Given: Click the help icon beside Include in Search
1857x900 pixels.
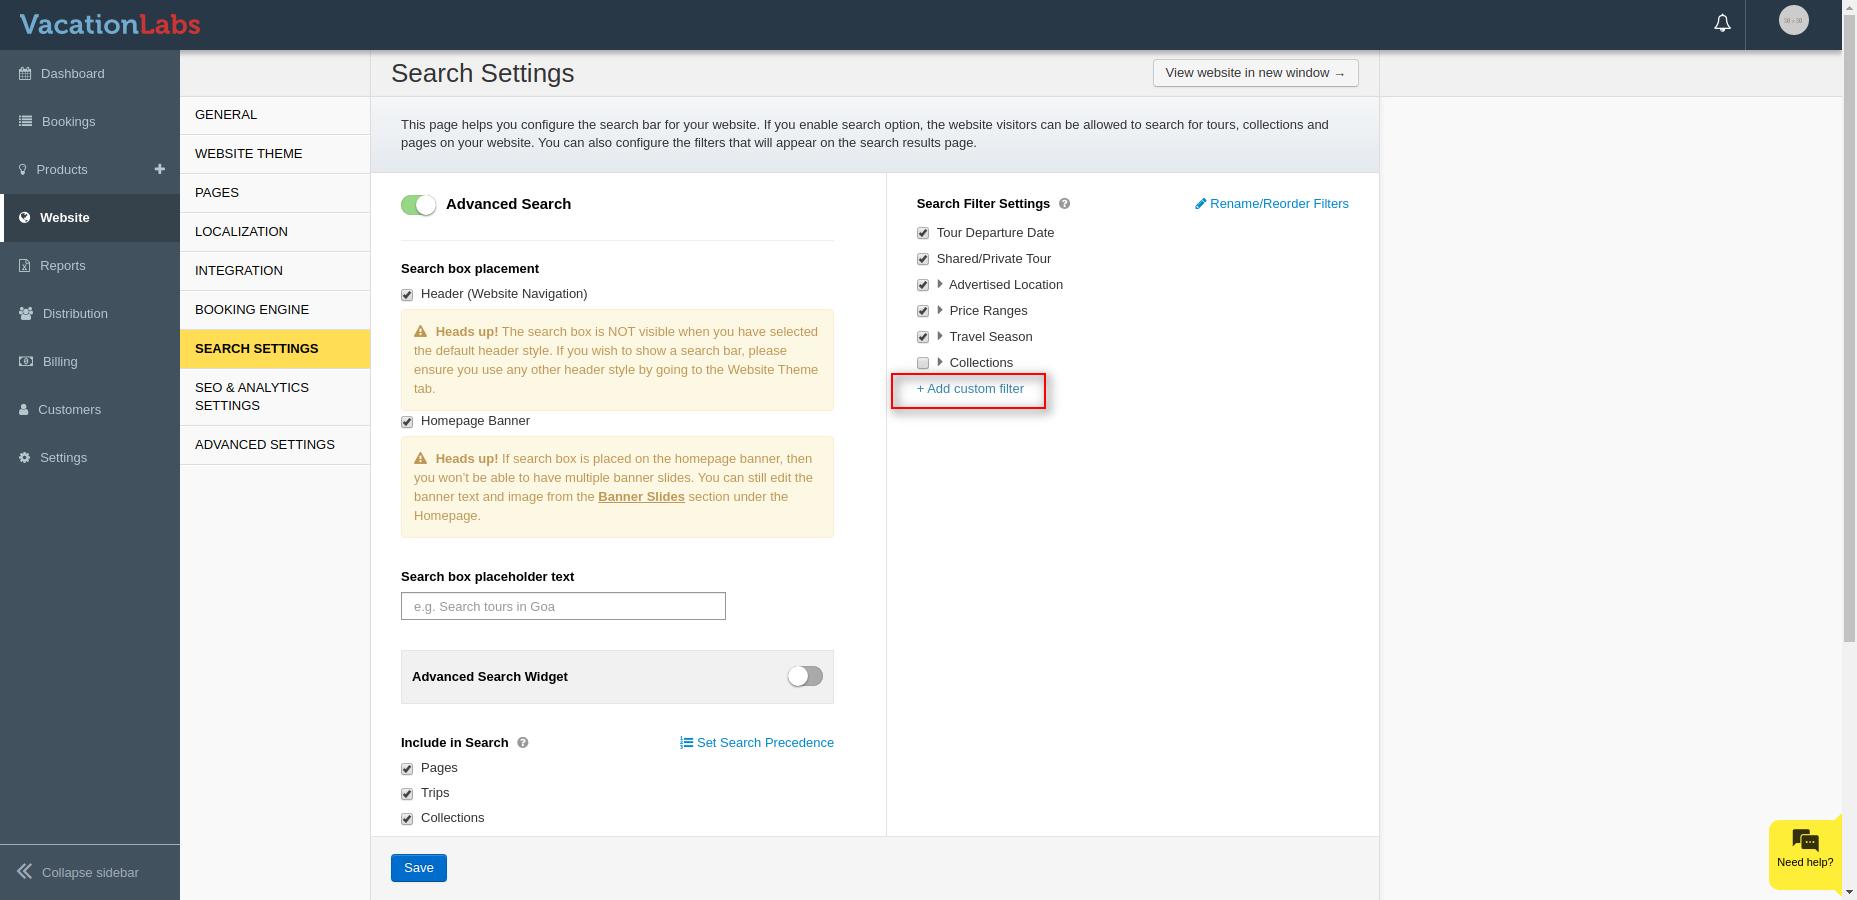Looking at the screenshot, I should (523, 743).
